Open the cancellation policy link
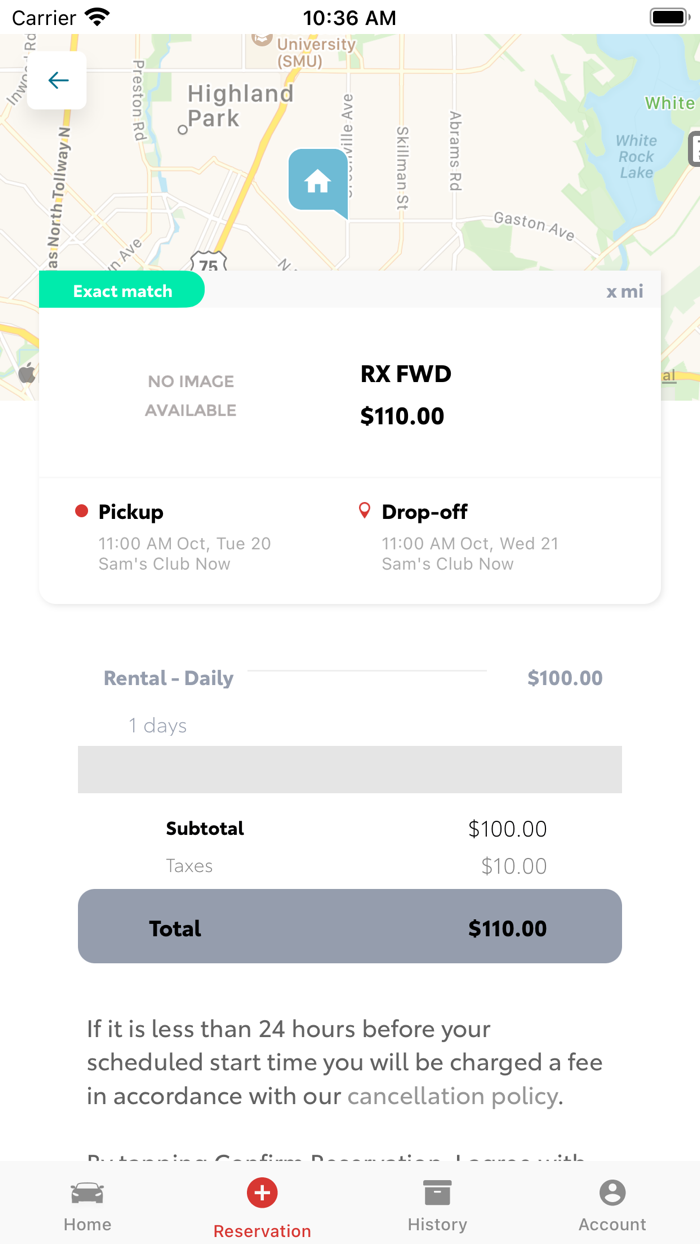Viewport: 700px width, 1244px height. pyautogui.click(x=452, y=1096)
